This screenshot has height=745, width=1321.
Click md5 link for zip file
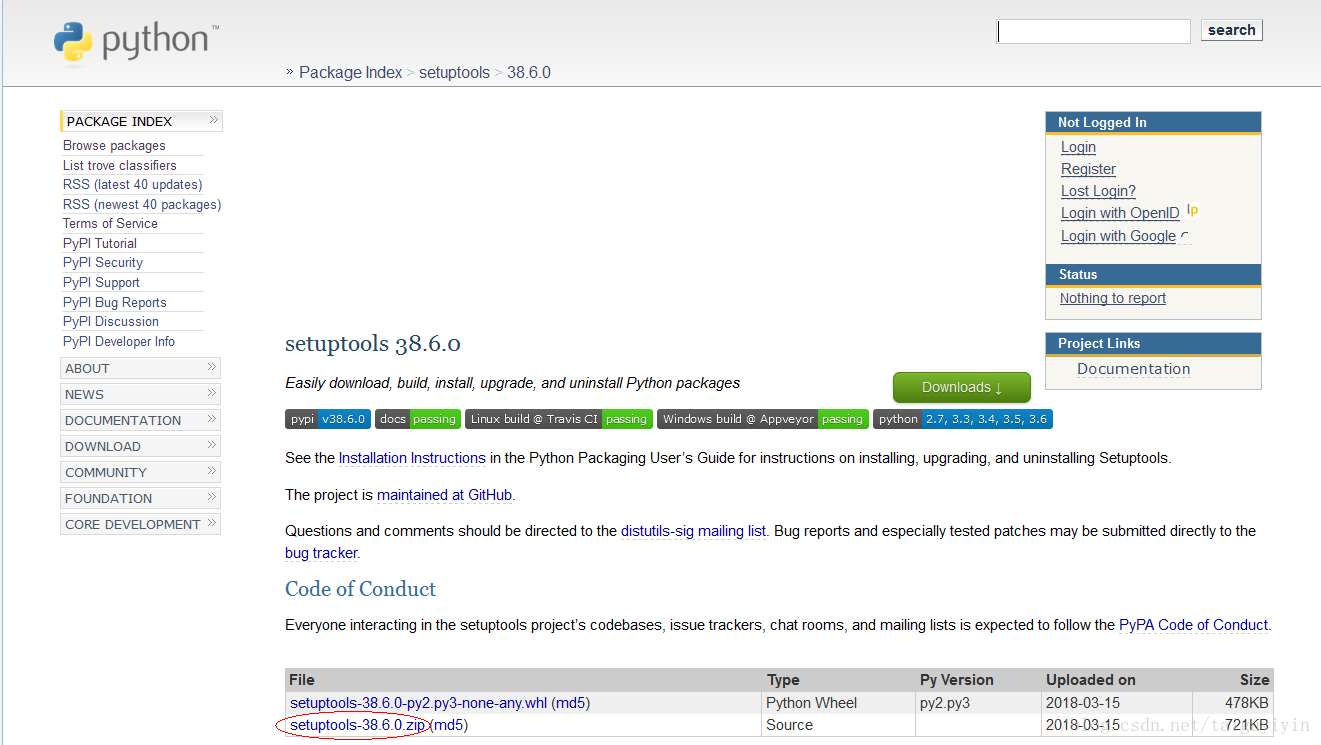(448, 725)
